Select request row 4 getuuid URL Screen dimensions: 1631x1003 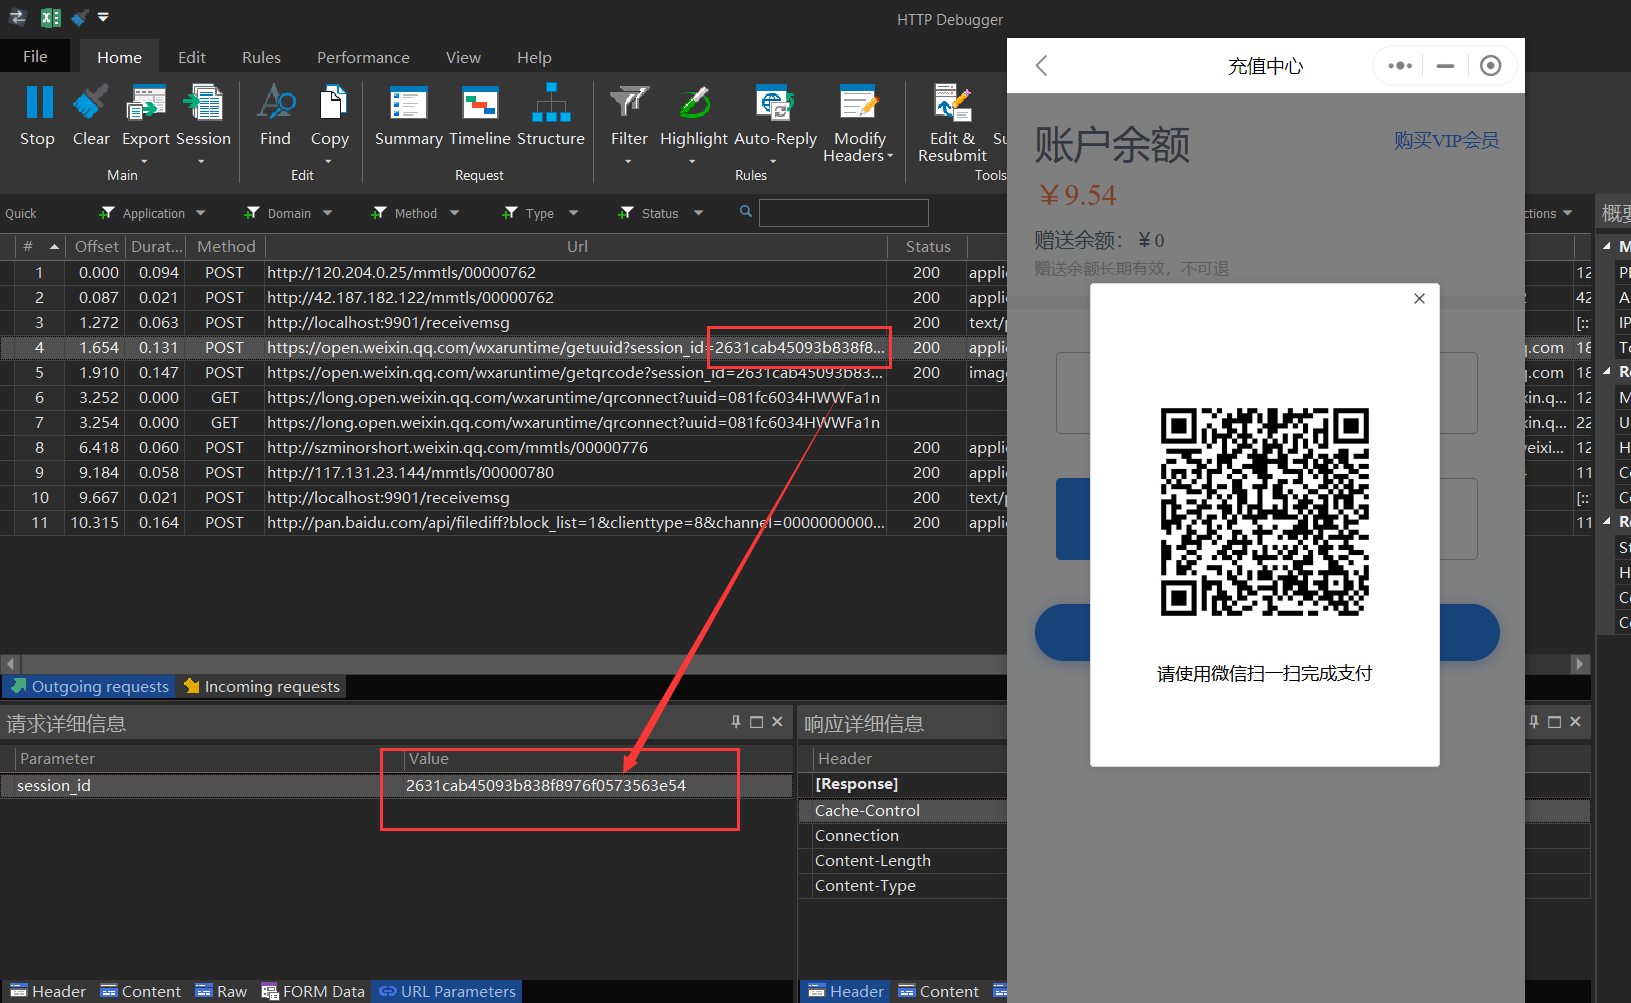click(x=576, y=347)
